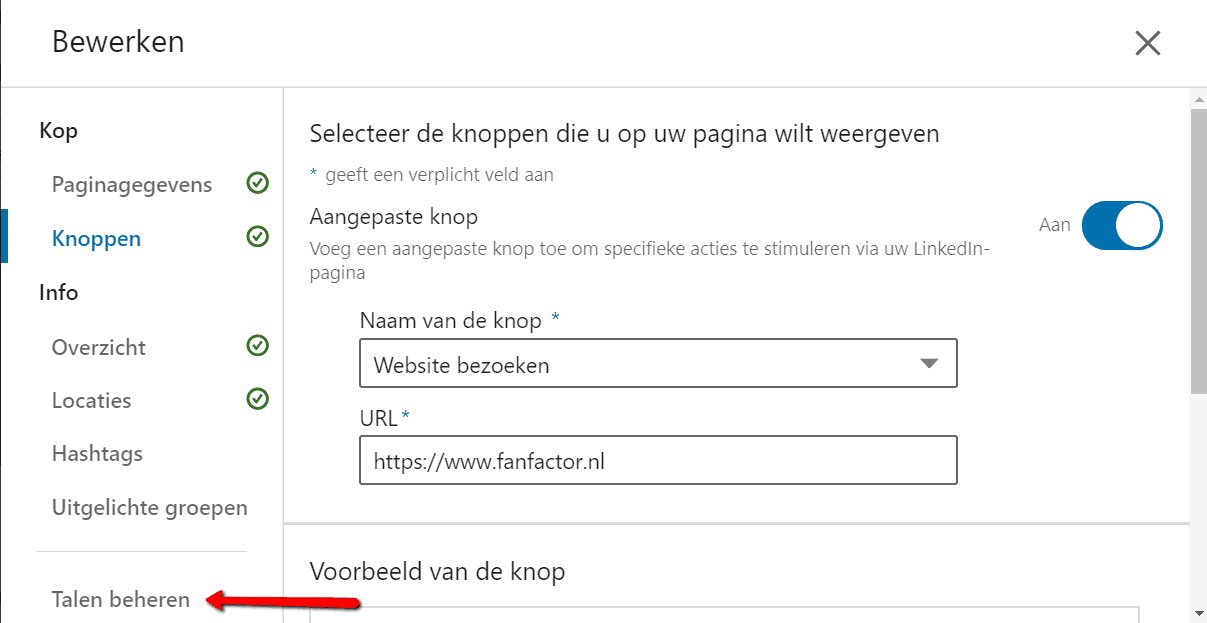Image resolution: width=1207 pixels, height=623 pixels.
Task: Open the Hashtags section
Action: pyautogui.click(x=97, y=453)
